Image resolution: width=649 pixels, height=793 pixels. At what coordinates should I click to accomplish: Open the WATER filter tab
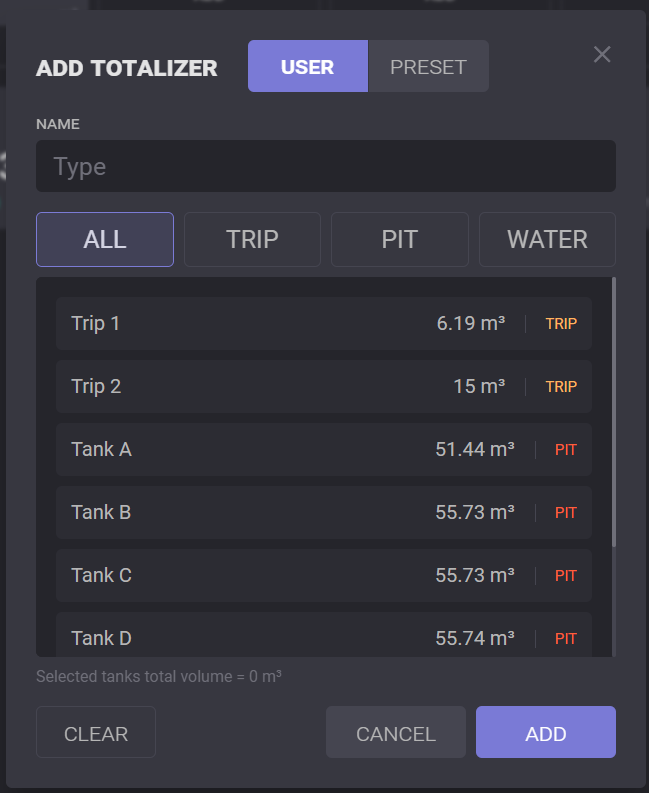(x=547, y=240)
